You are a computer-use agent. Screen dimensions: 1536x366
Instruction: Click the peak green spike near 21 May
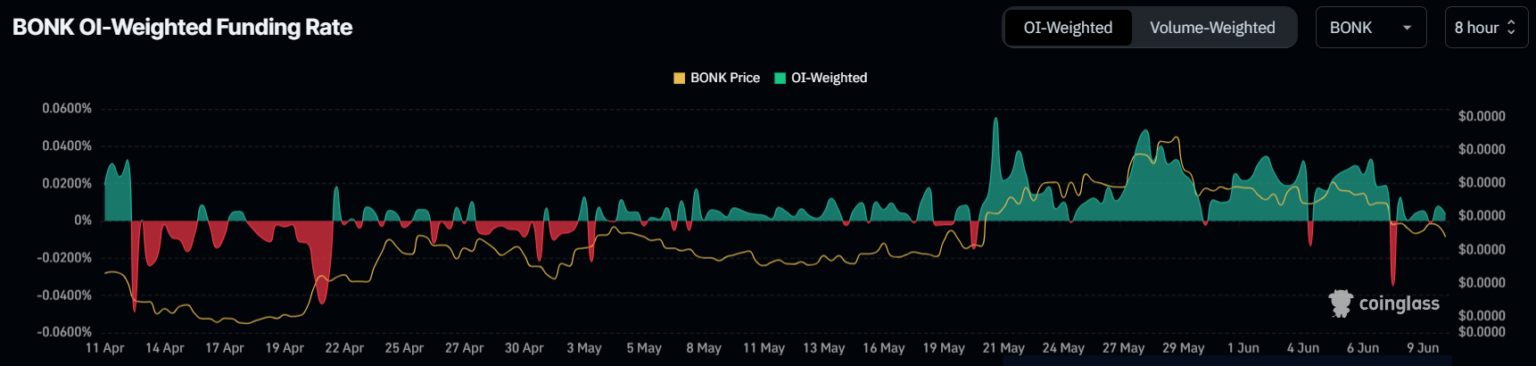[996, 120]
